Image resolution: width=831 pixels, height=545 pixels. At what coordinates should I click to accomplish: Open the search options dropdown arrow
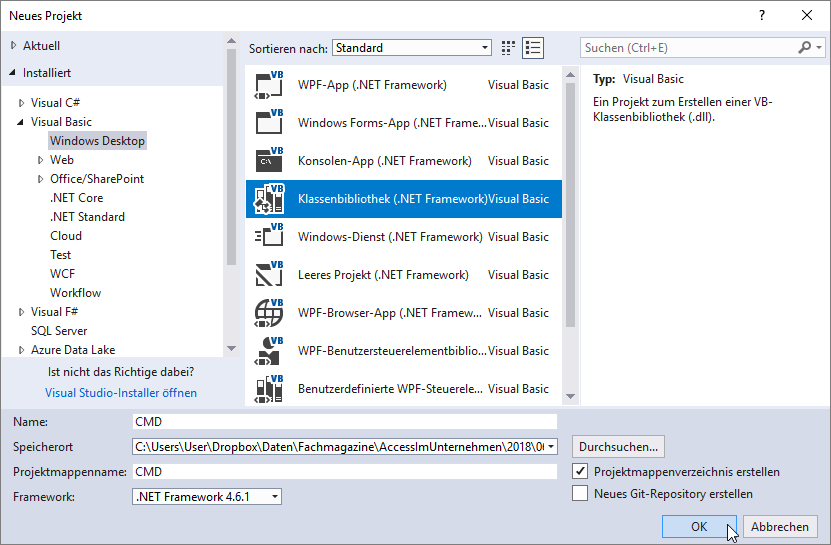coord(819,48)
